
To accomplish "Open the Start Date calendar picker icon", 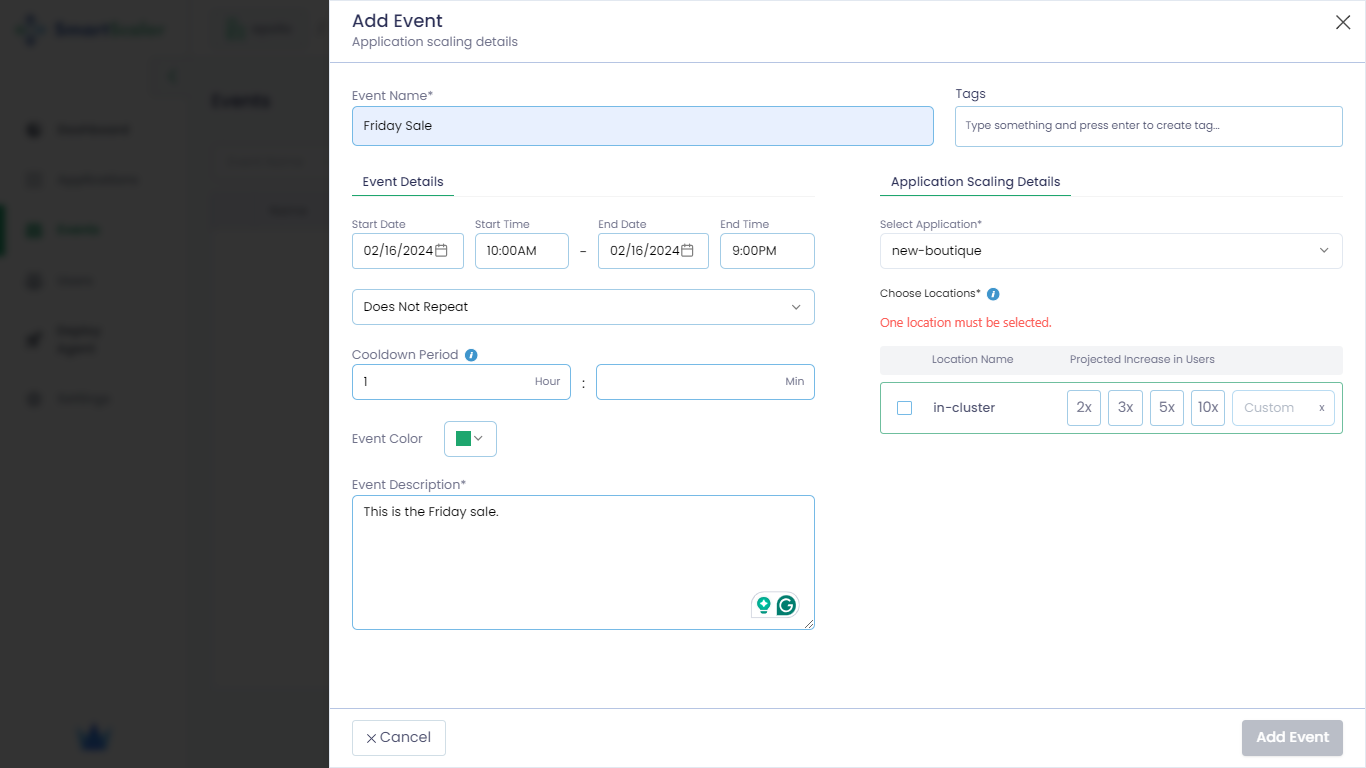I will (441, 250).
